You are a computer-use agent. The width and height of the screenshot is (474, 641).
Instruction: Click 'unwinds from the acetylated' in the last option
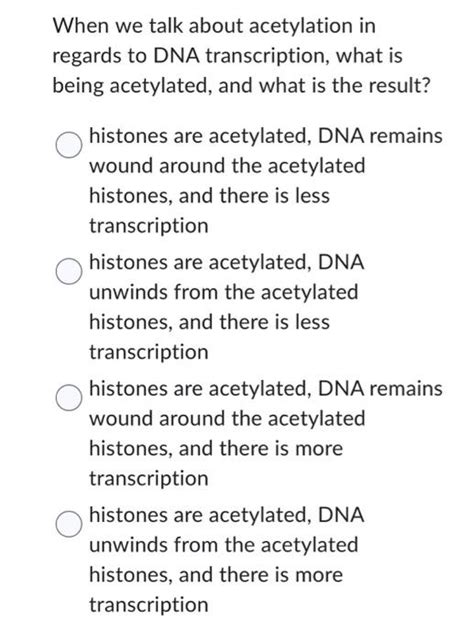224,545
